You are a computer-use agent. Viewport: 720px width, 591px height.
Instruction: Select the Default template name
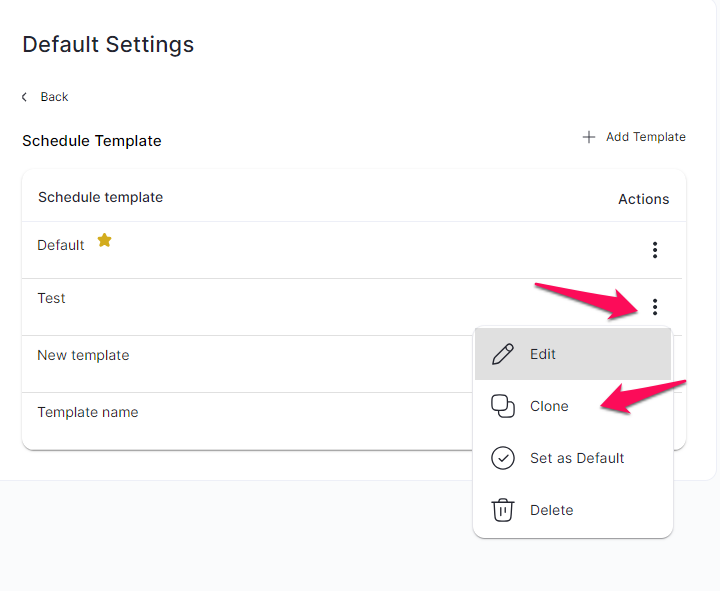[61, 245]
